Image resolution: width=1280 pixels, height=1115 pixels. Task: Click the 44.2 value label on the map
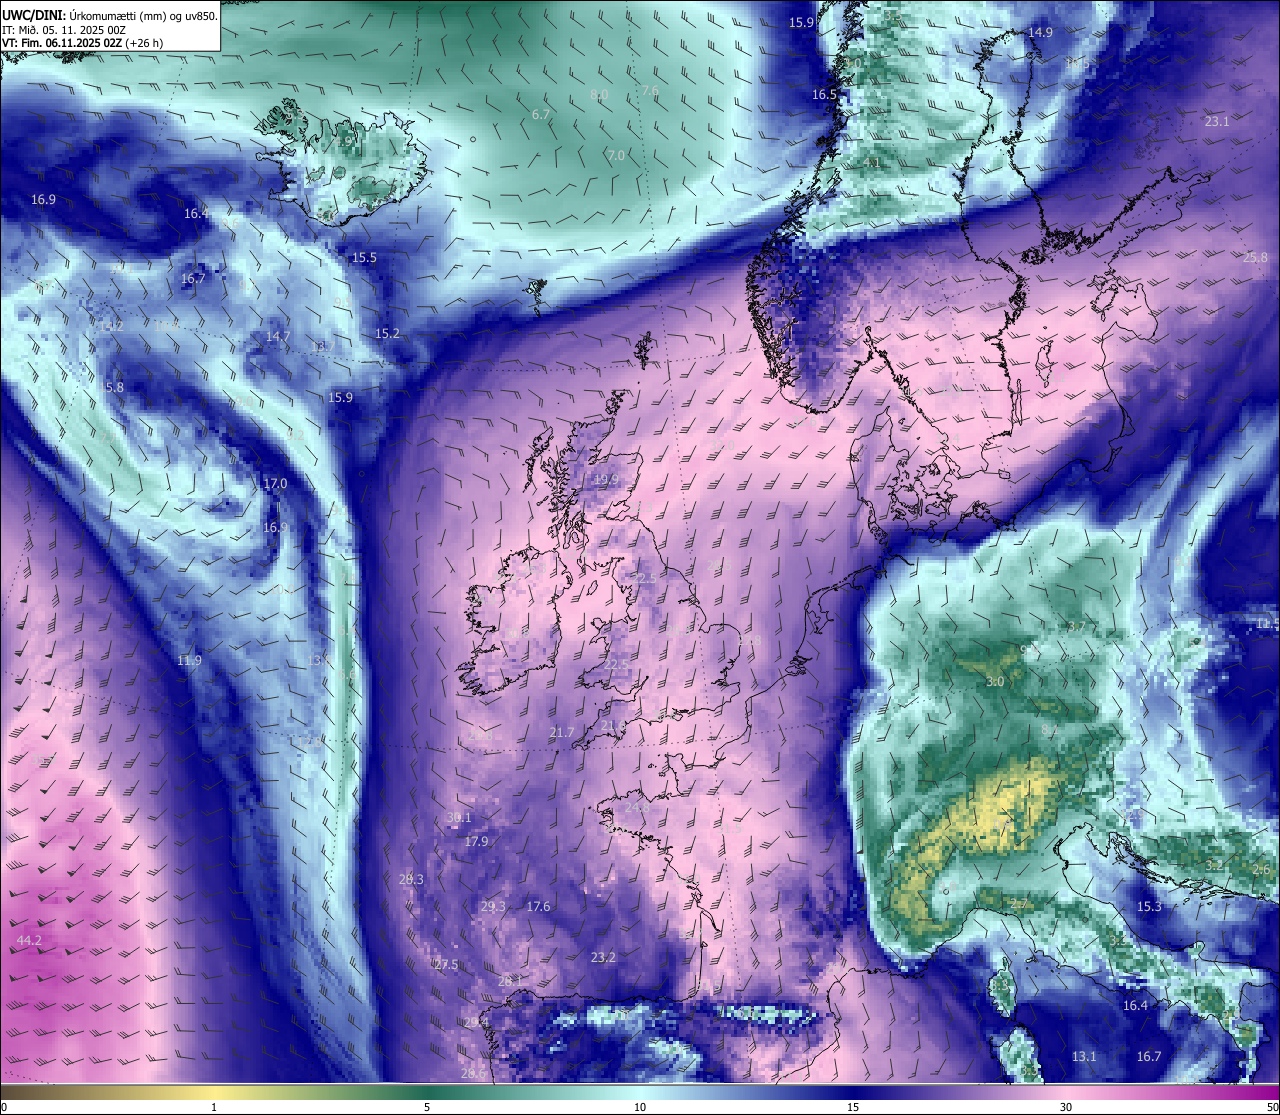pos(29,940)
